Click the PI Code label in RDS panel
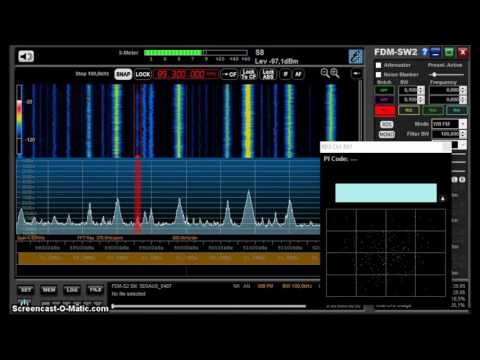The width and height of the screenshot is (480, 360). (x=336, y=159)
